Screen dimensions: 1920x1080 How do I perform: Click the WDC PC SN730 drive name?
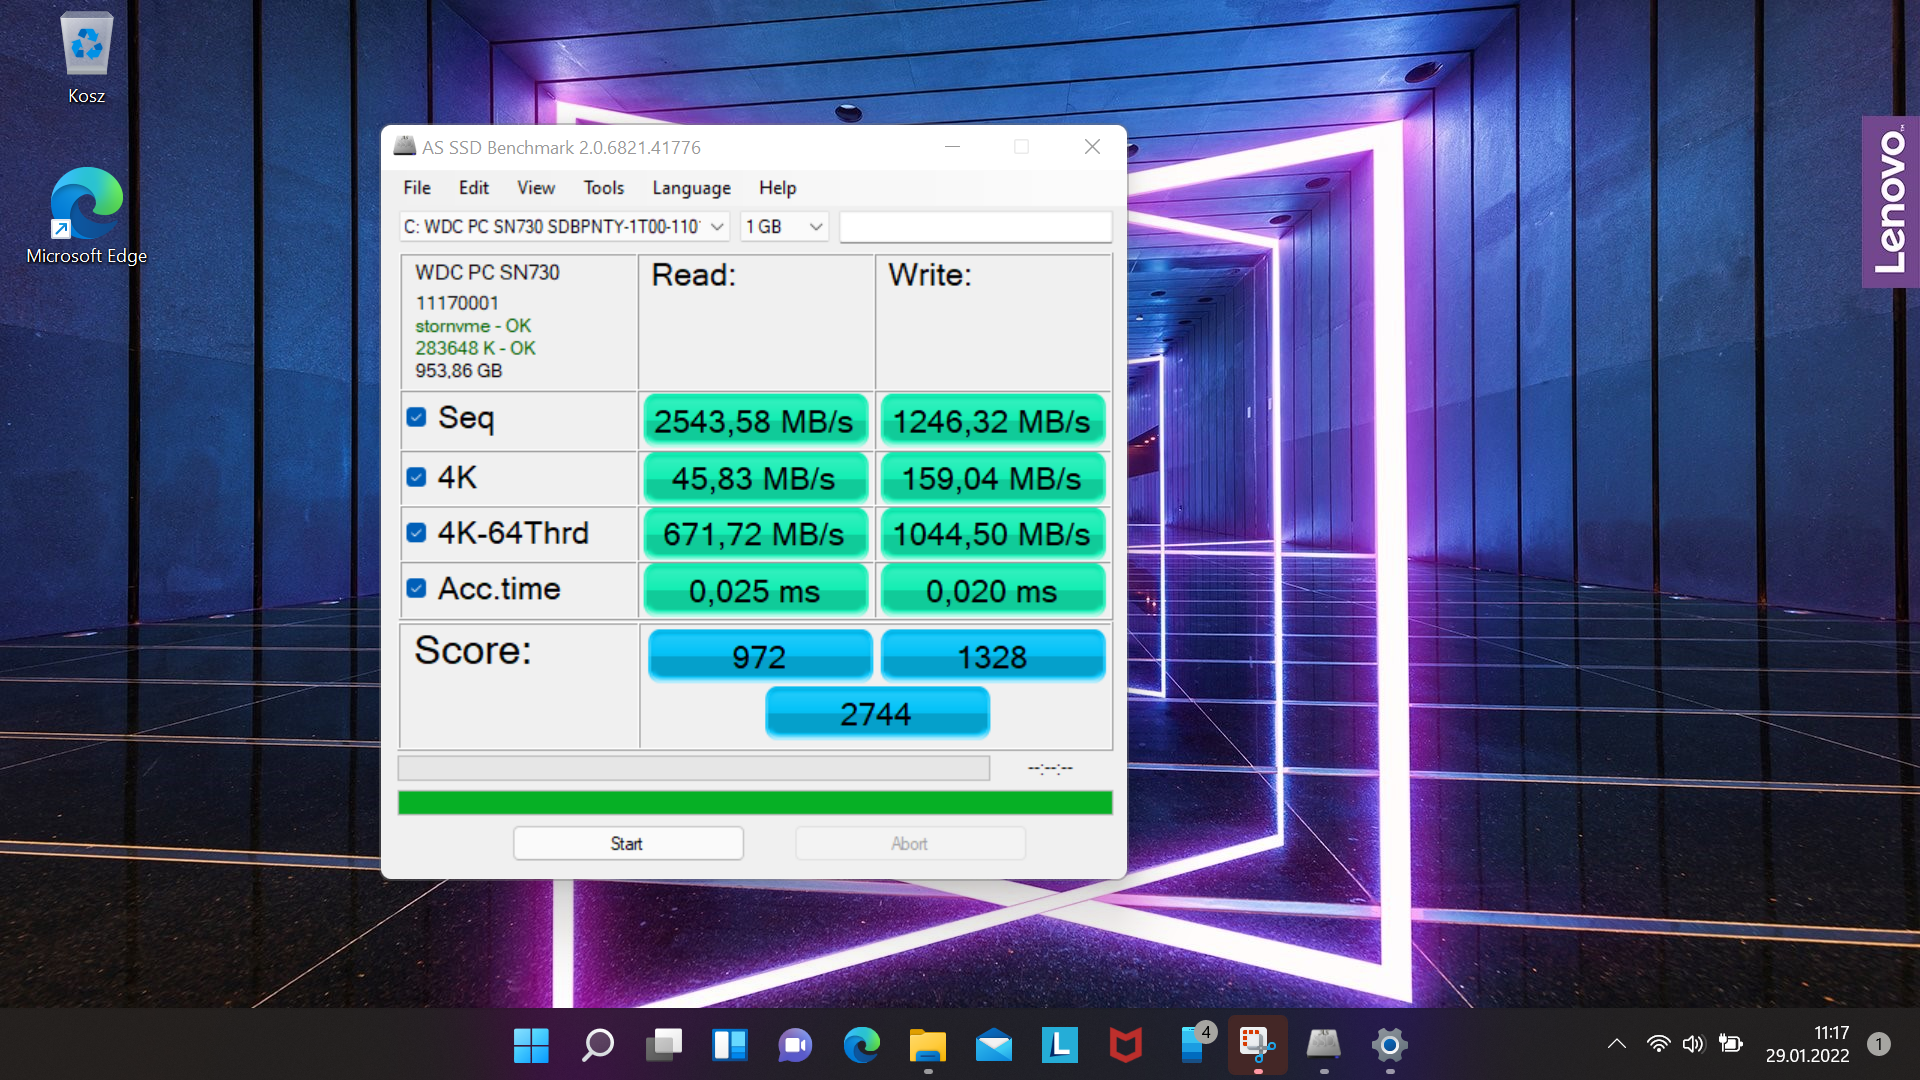coord(487,272)
